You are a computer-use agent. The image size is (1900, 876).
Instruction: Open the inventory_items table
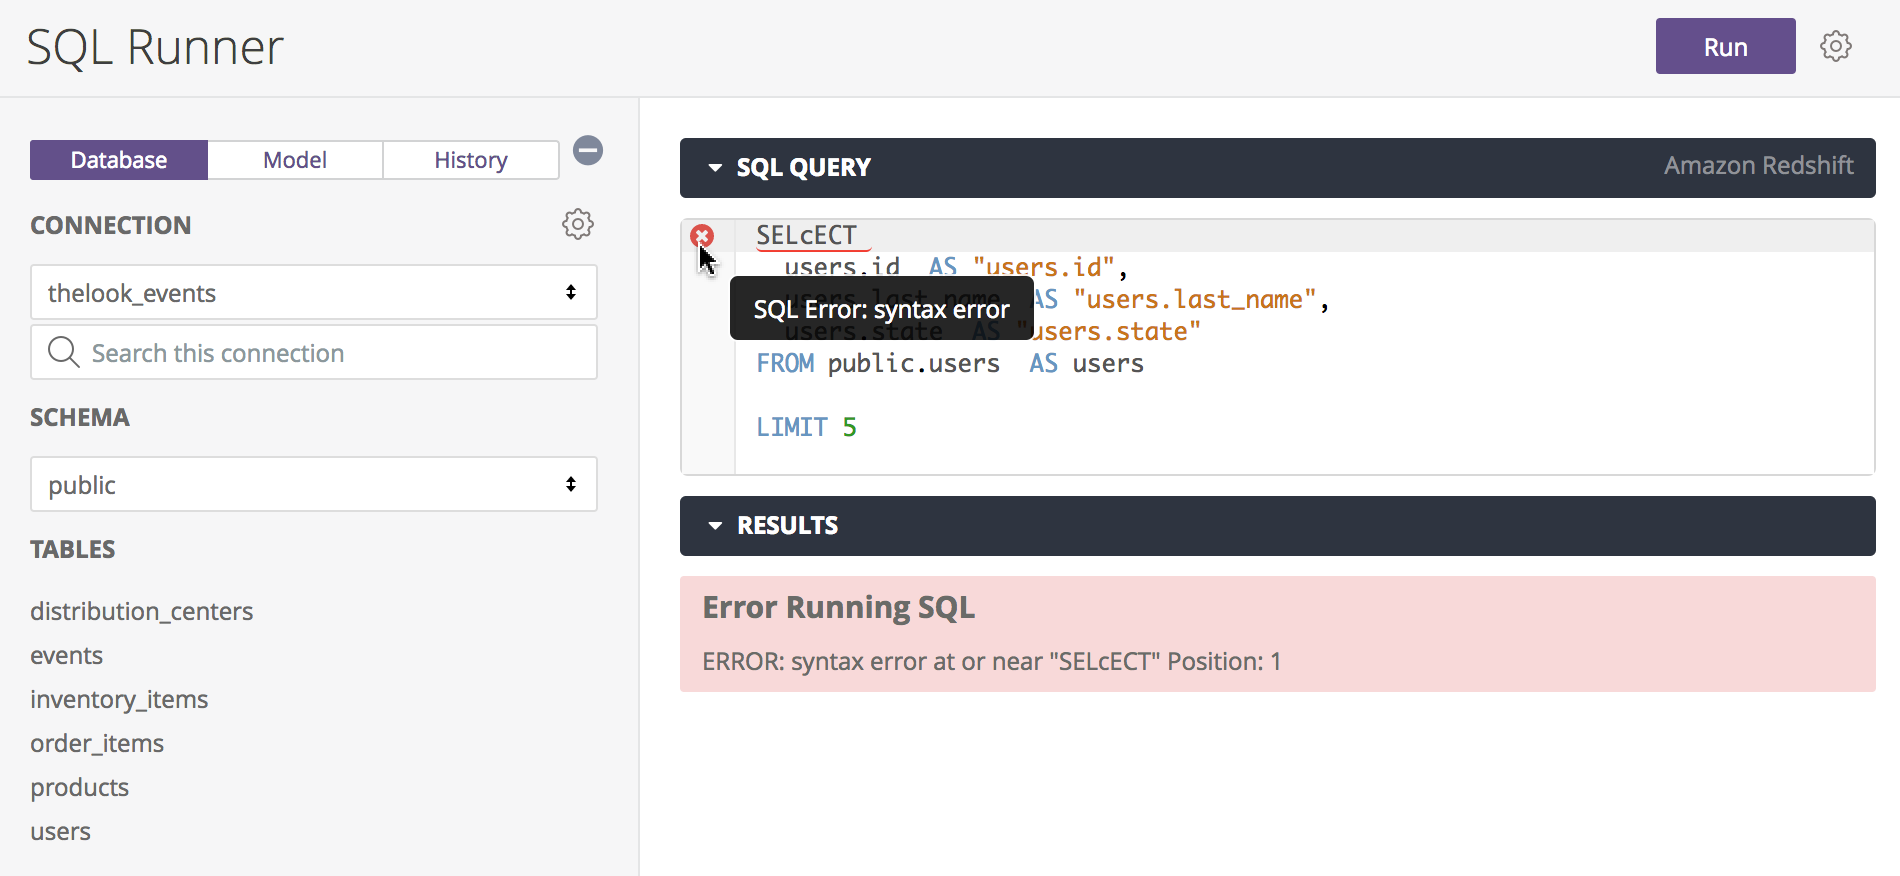pyautogui.click(x=119, y=699)
